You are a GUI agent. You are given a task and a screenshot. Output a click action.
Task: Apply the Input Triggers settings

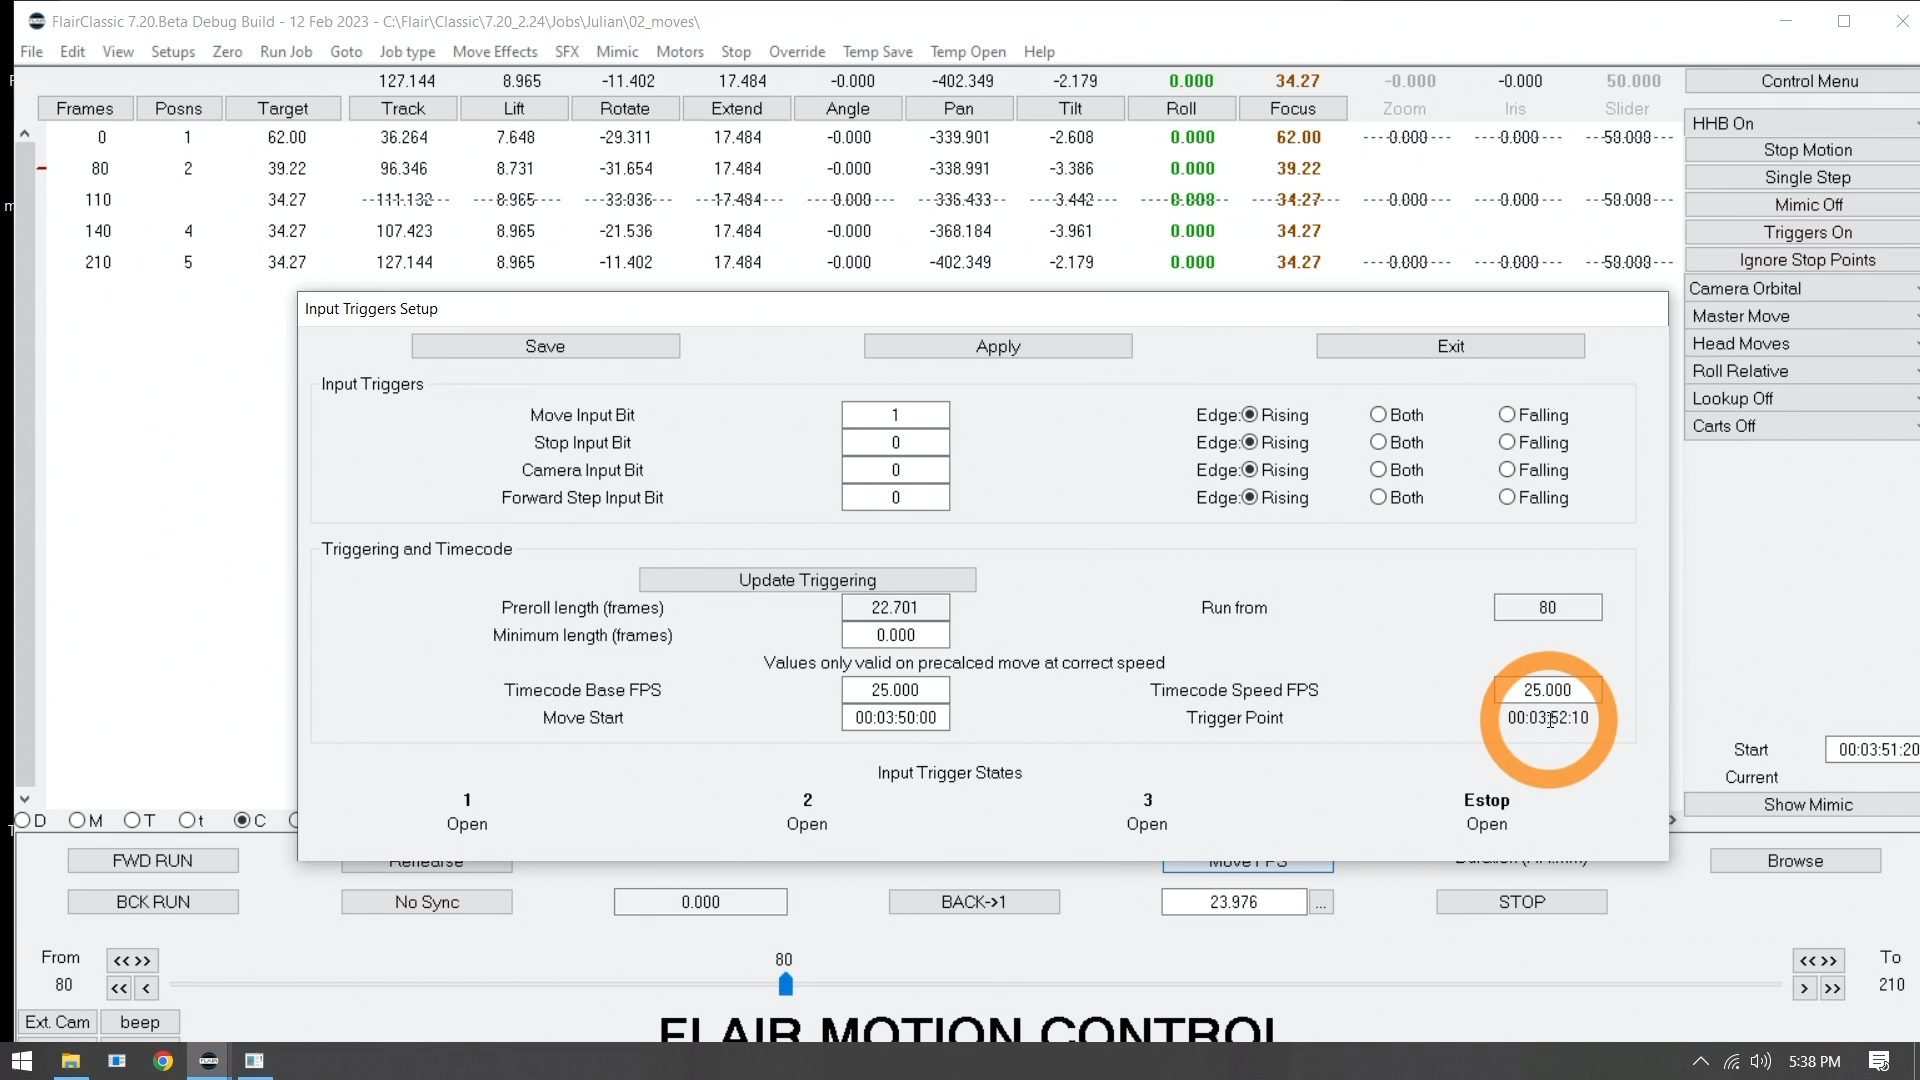[x=998, y=347]
